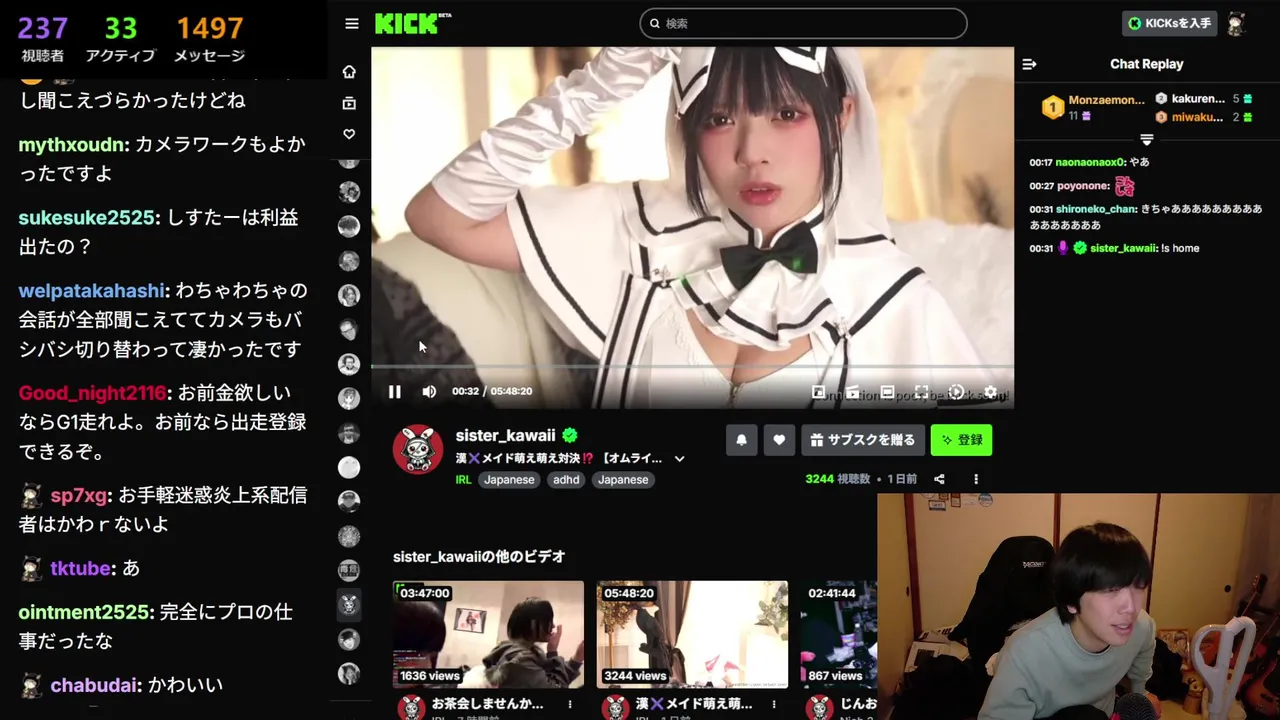This screenshot has height=720, width=1280.
Task: Click sukesuke2525 username in left chat overlay
Action: click(x=87, y=218)
